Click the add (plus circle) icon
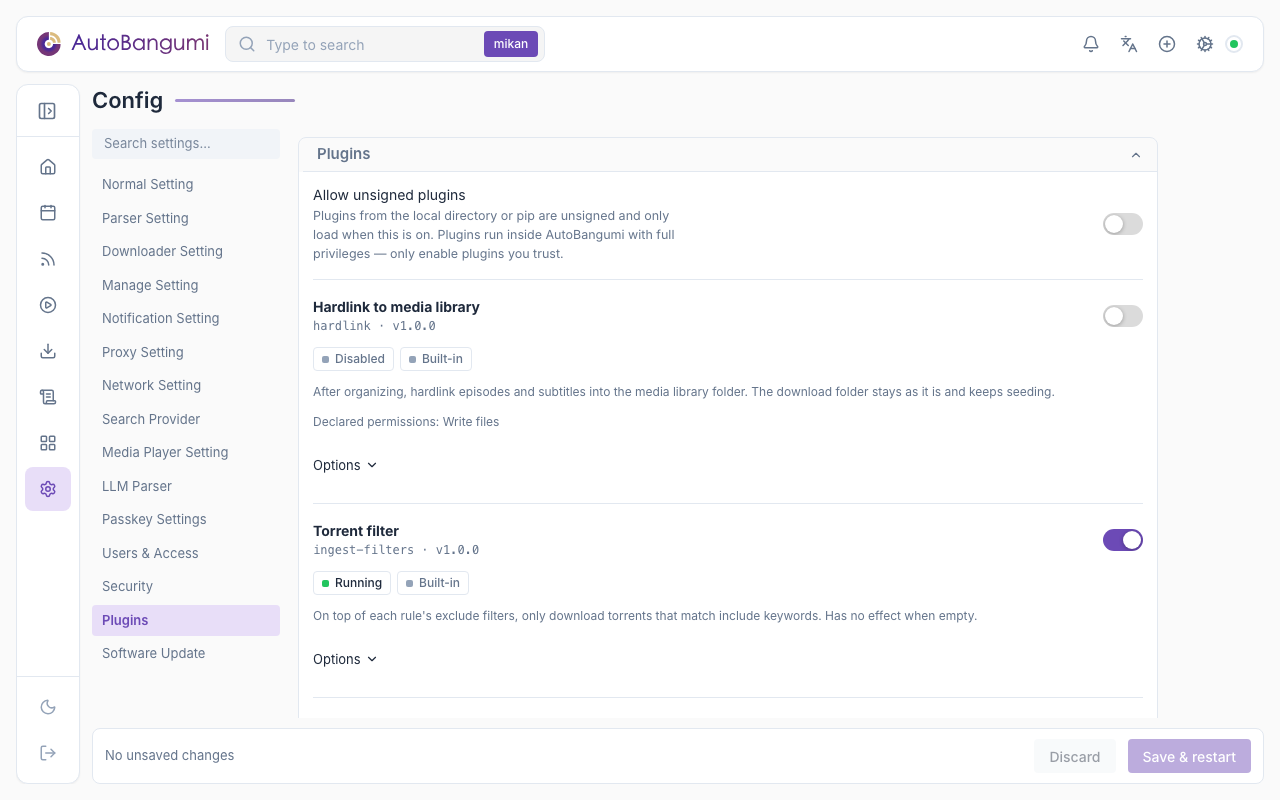The image size is (1280, 800). (x=1167, y=44)
